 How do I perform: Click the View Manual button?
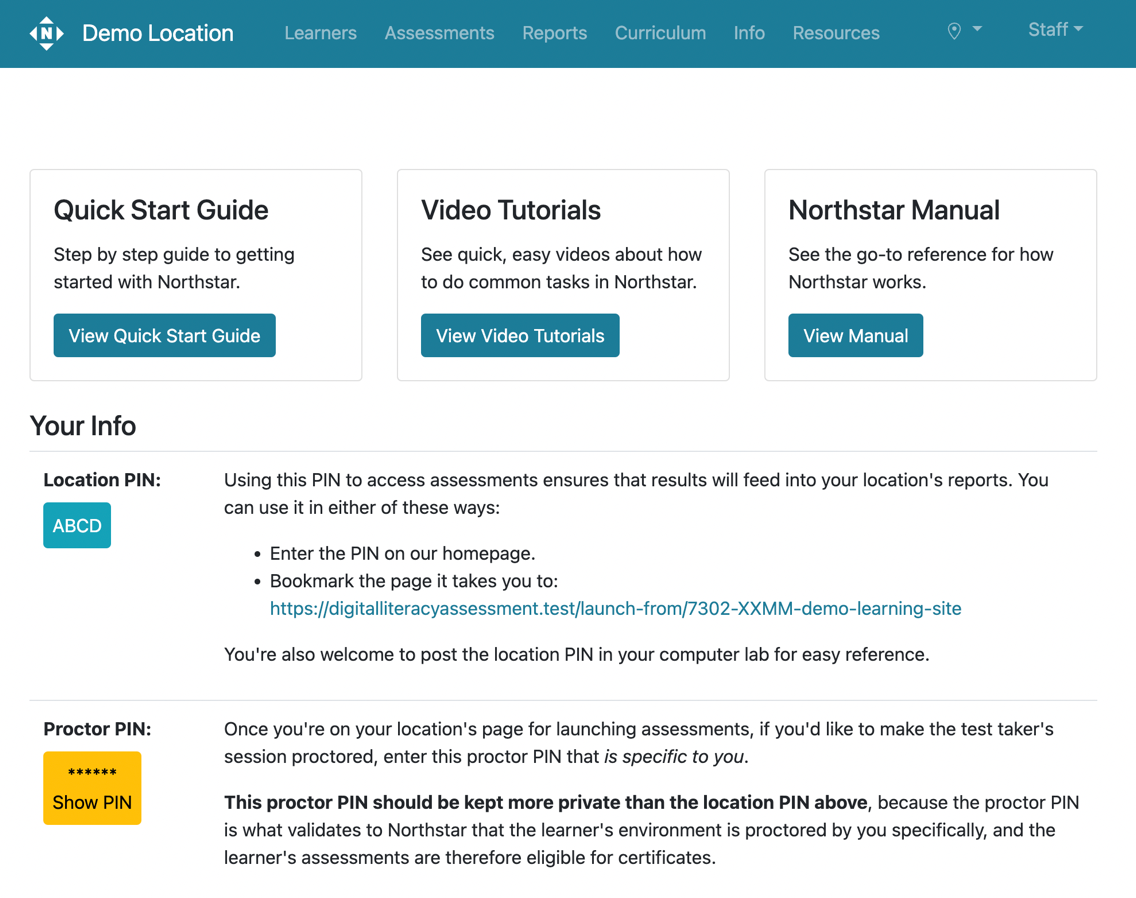(856, 336)
